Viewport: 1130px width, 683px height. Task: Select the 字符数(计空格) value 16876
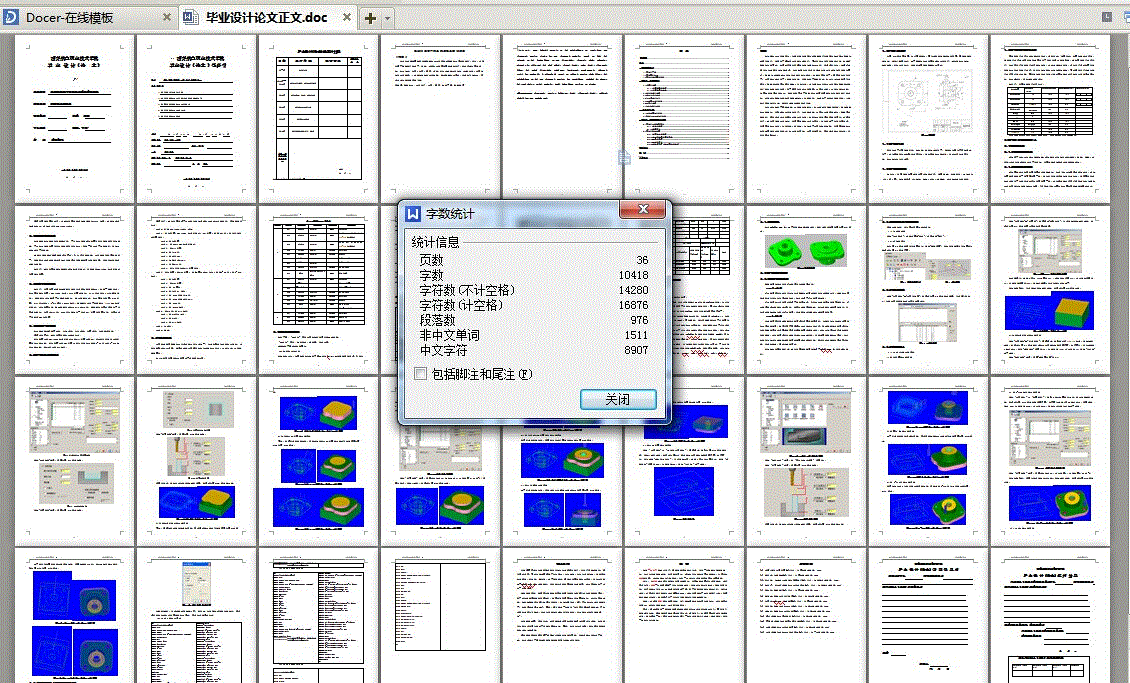pos(633,305)
